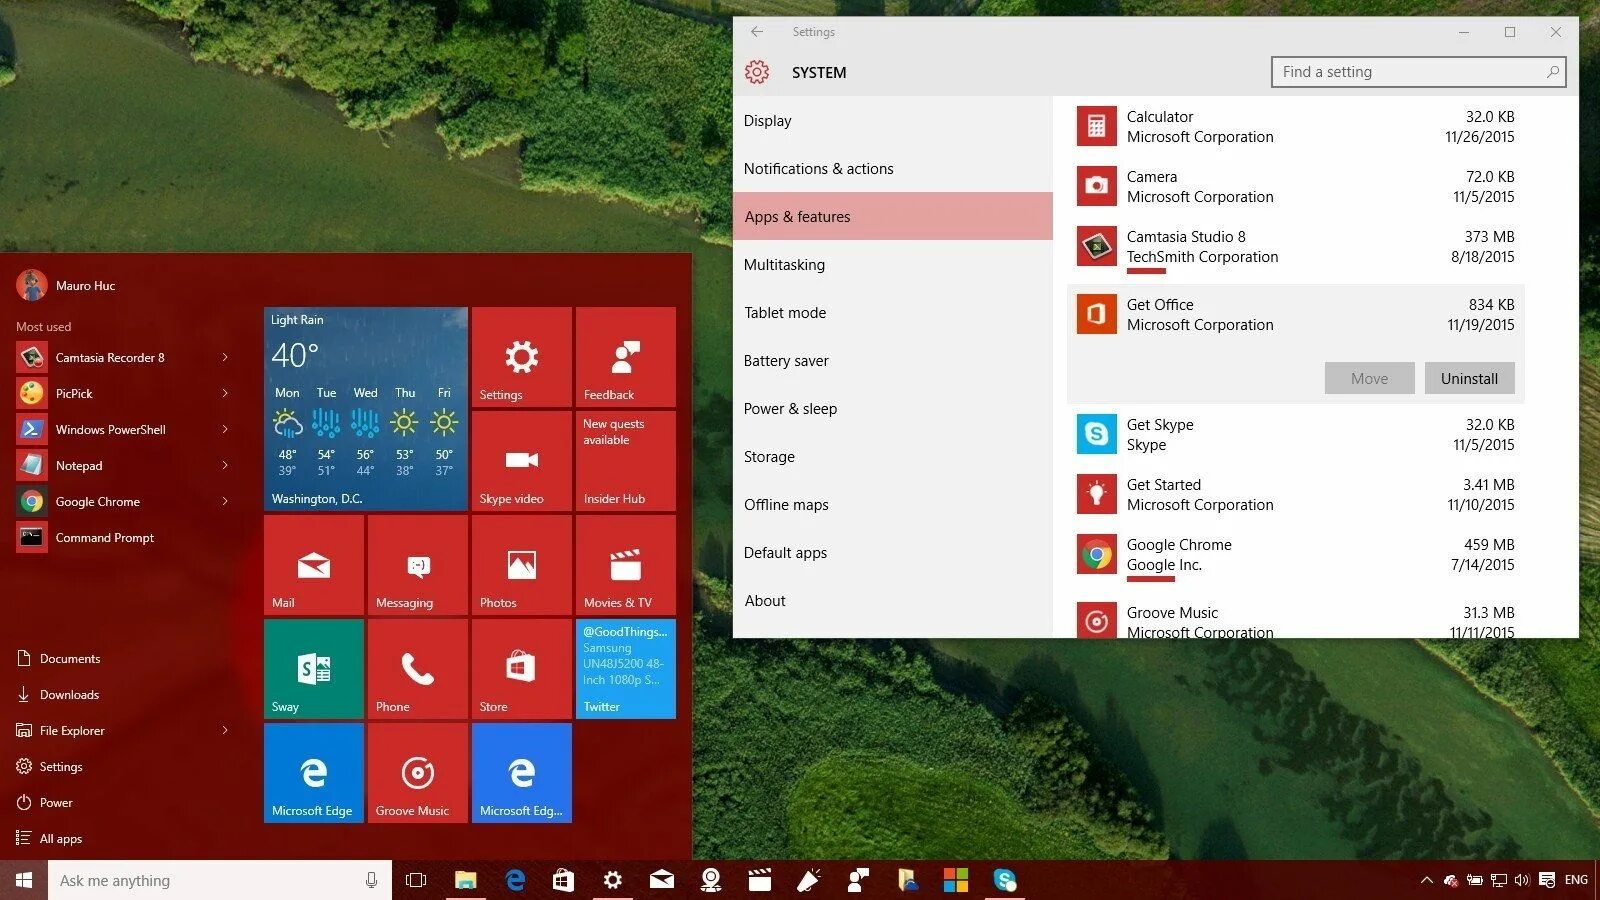Expand Google Chrome jump list arrow
The width and height of the screenshot is (1600, 900).
pos(225,501)
